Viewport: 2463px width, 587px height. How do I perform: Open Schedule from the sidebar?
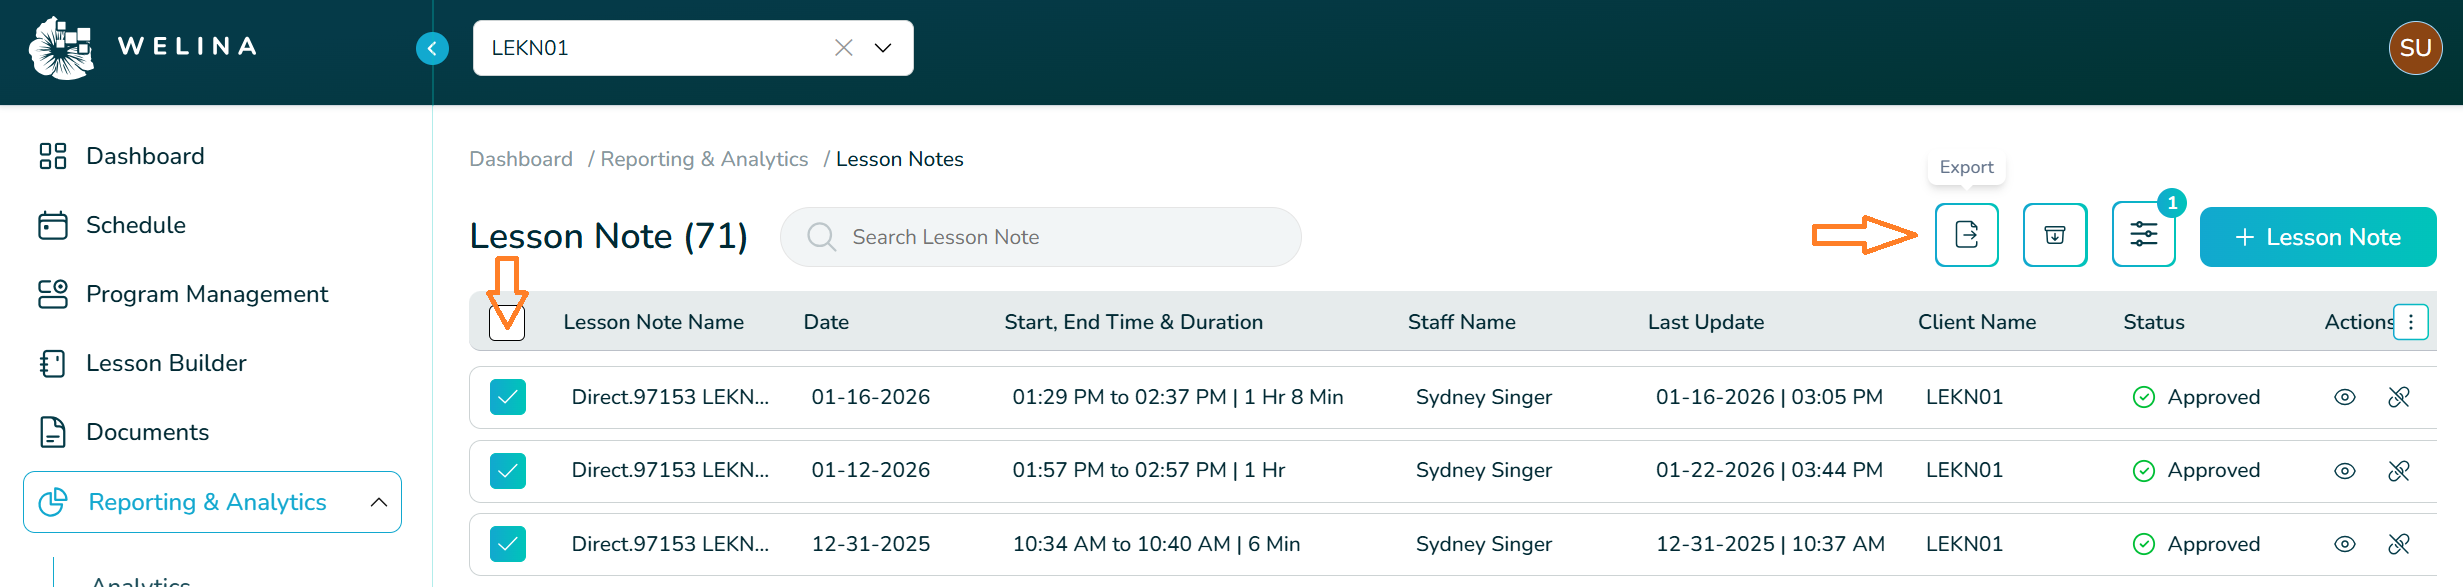[135, 225]
